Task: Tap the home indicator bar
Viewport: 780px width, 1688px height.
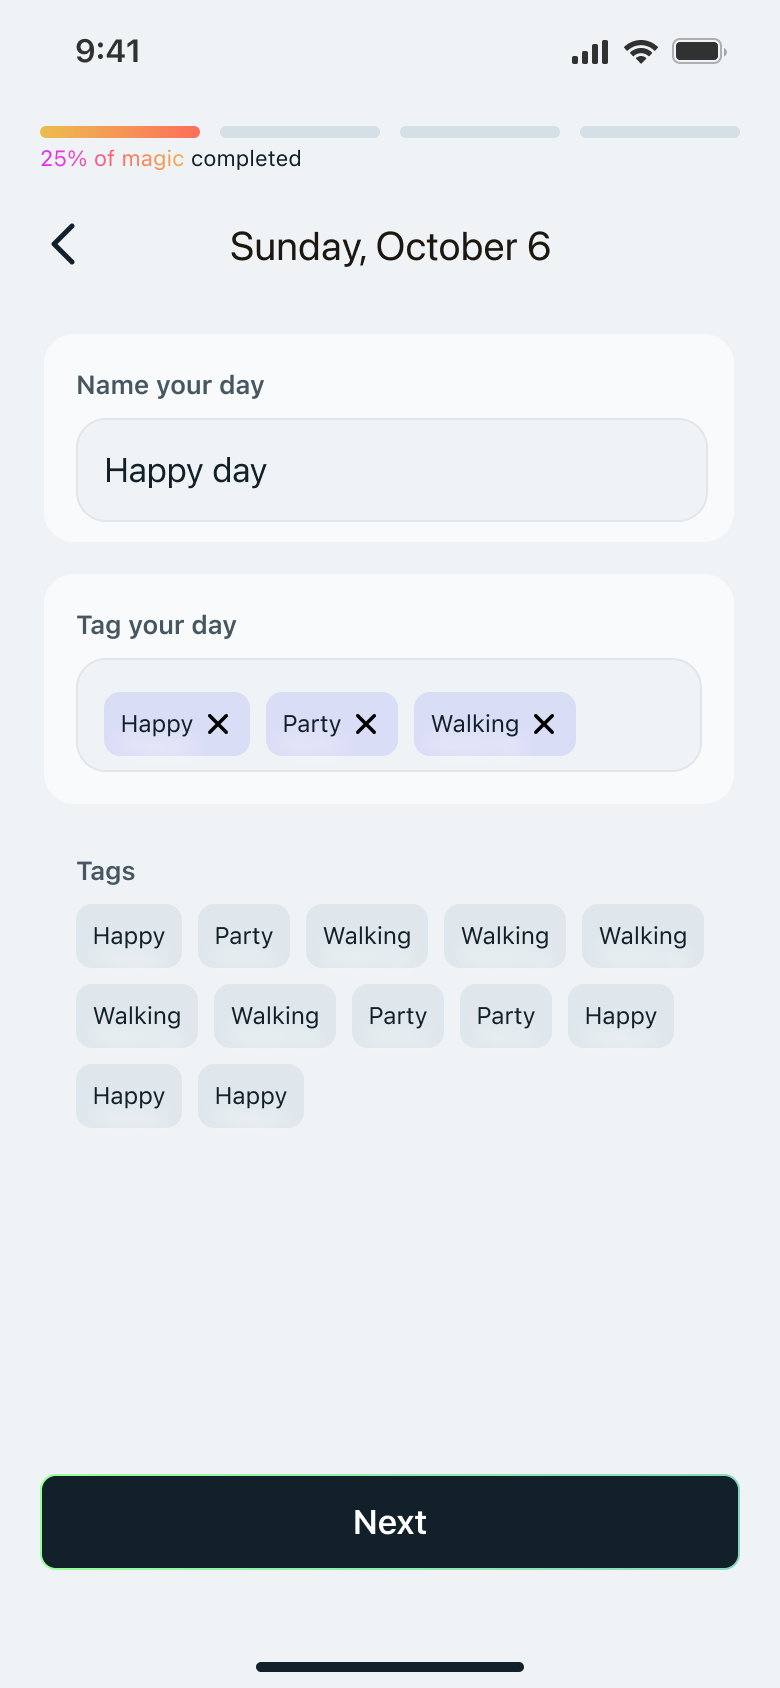Action: pyautogui.click(x=390, y=1667)
